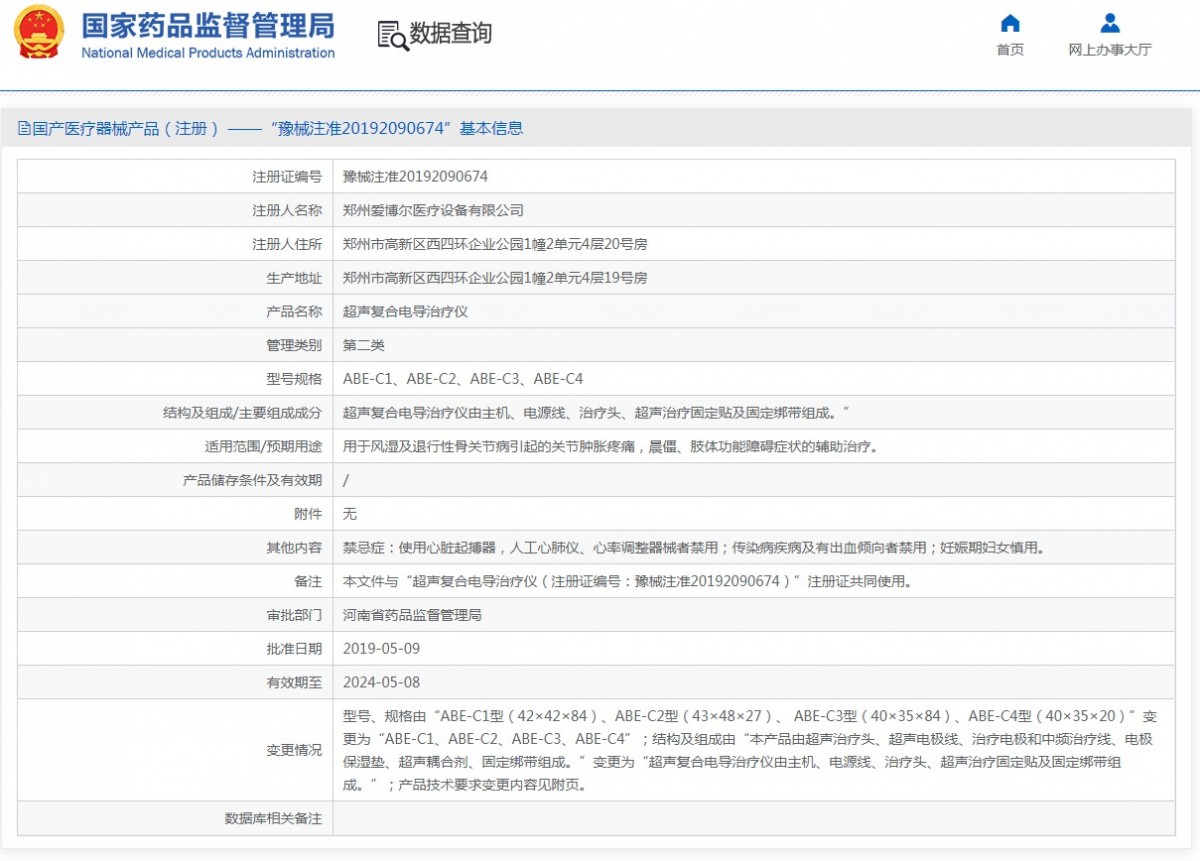Select registration number 豫械注准20192090674 value
1200x861 pixels.
(x=415, y=177)
